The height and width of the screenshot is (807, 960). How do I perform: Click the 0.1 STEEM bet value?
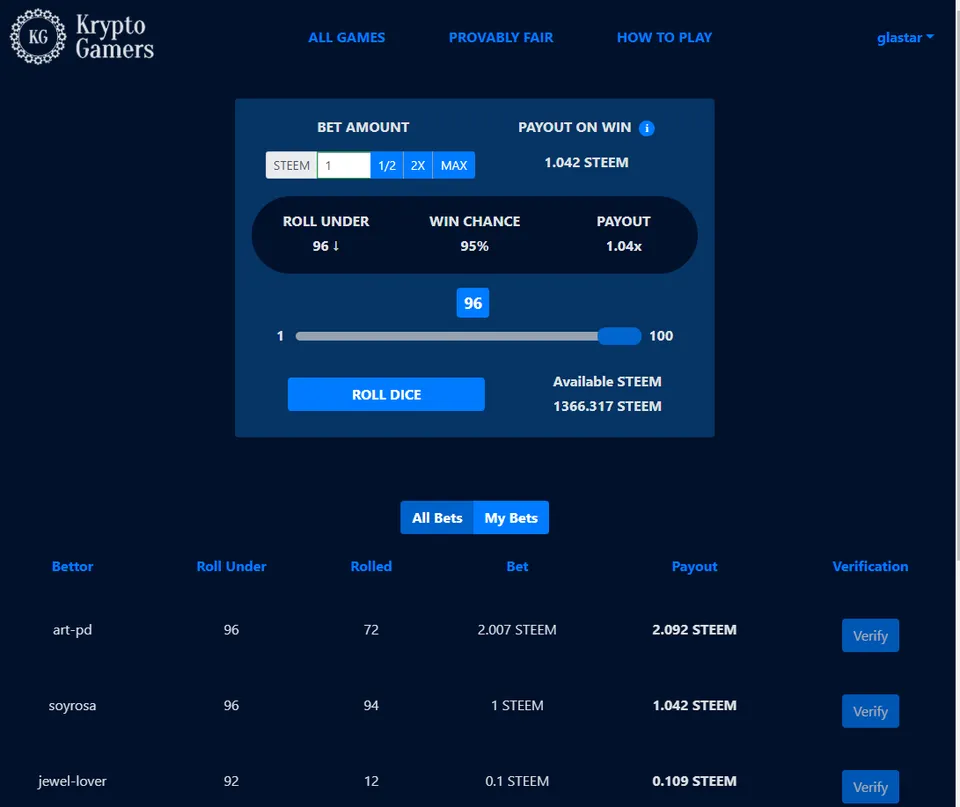517,781
